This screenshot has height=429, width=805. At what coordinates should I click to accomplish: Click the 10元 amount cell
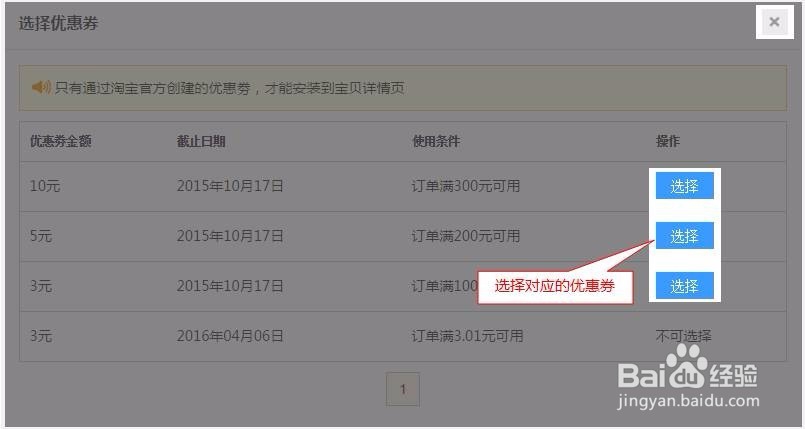tap(45, 186)
